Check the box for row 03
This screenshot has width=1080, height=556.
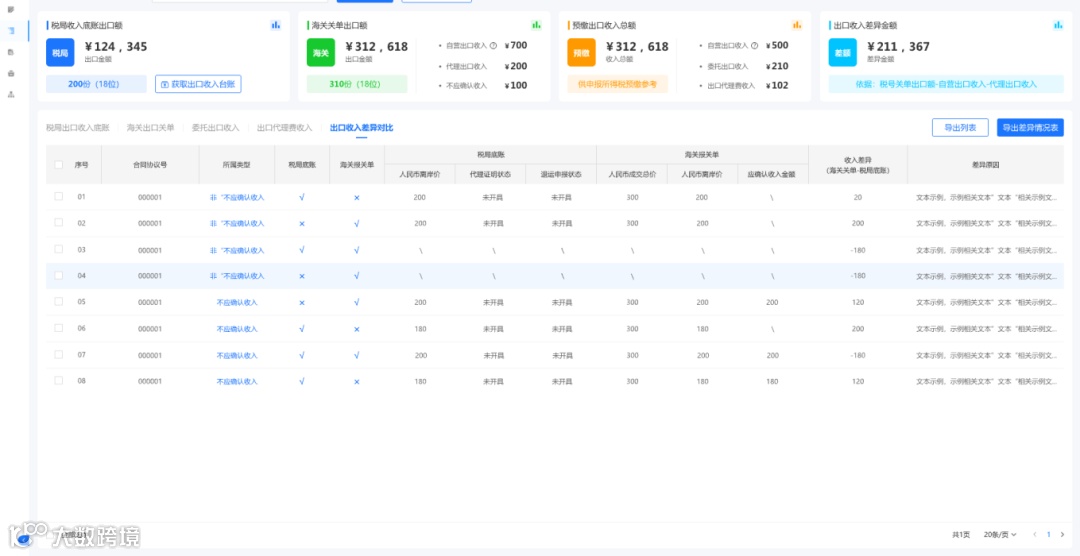coord(59,249)
